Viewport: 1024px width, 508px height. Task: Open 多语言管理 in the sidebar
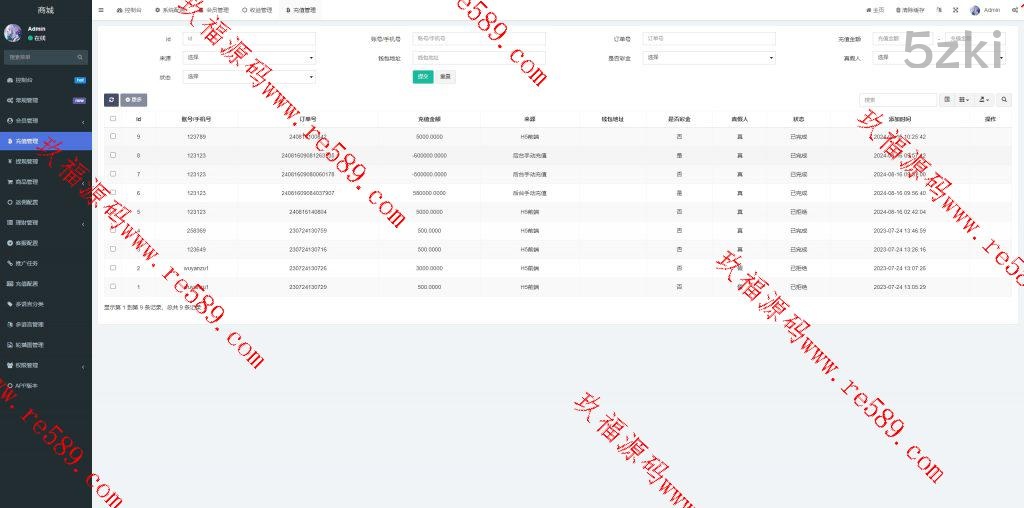46,324
